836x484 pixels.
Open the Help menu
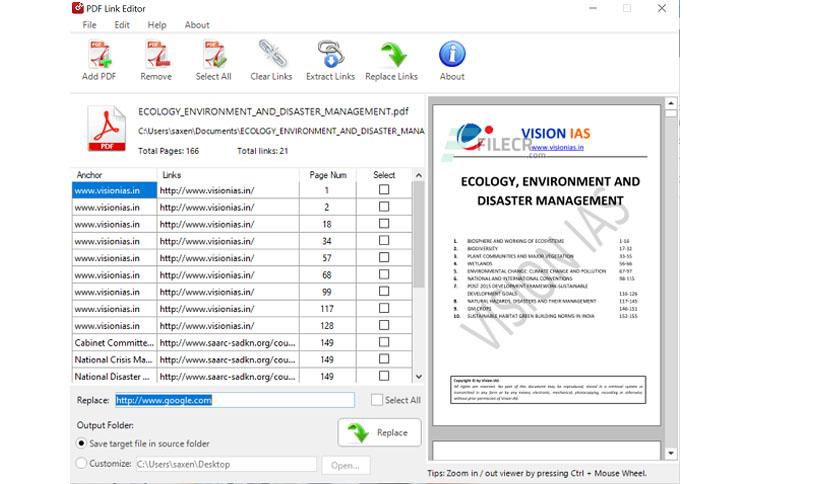[157, 25]
